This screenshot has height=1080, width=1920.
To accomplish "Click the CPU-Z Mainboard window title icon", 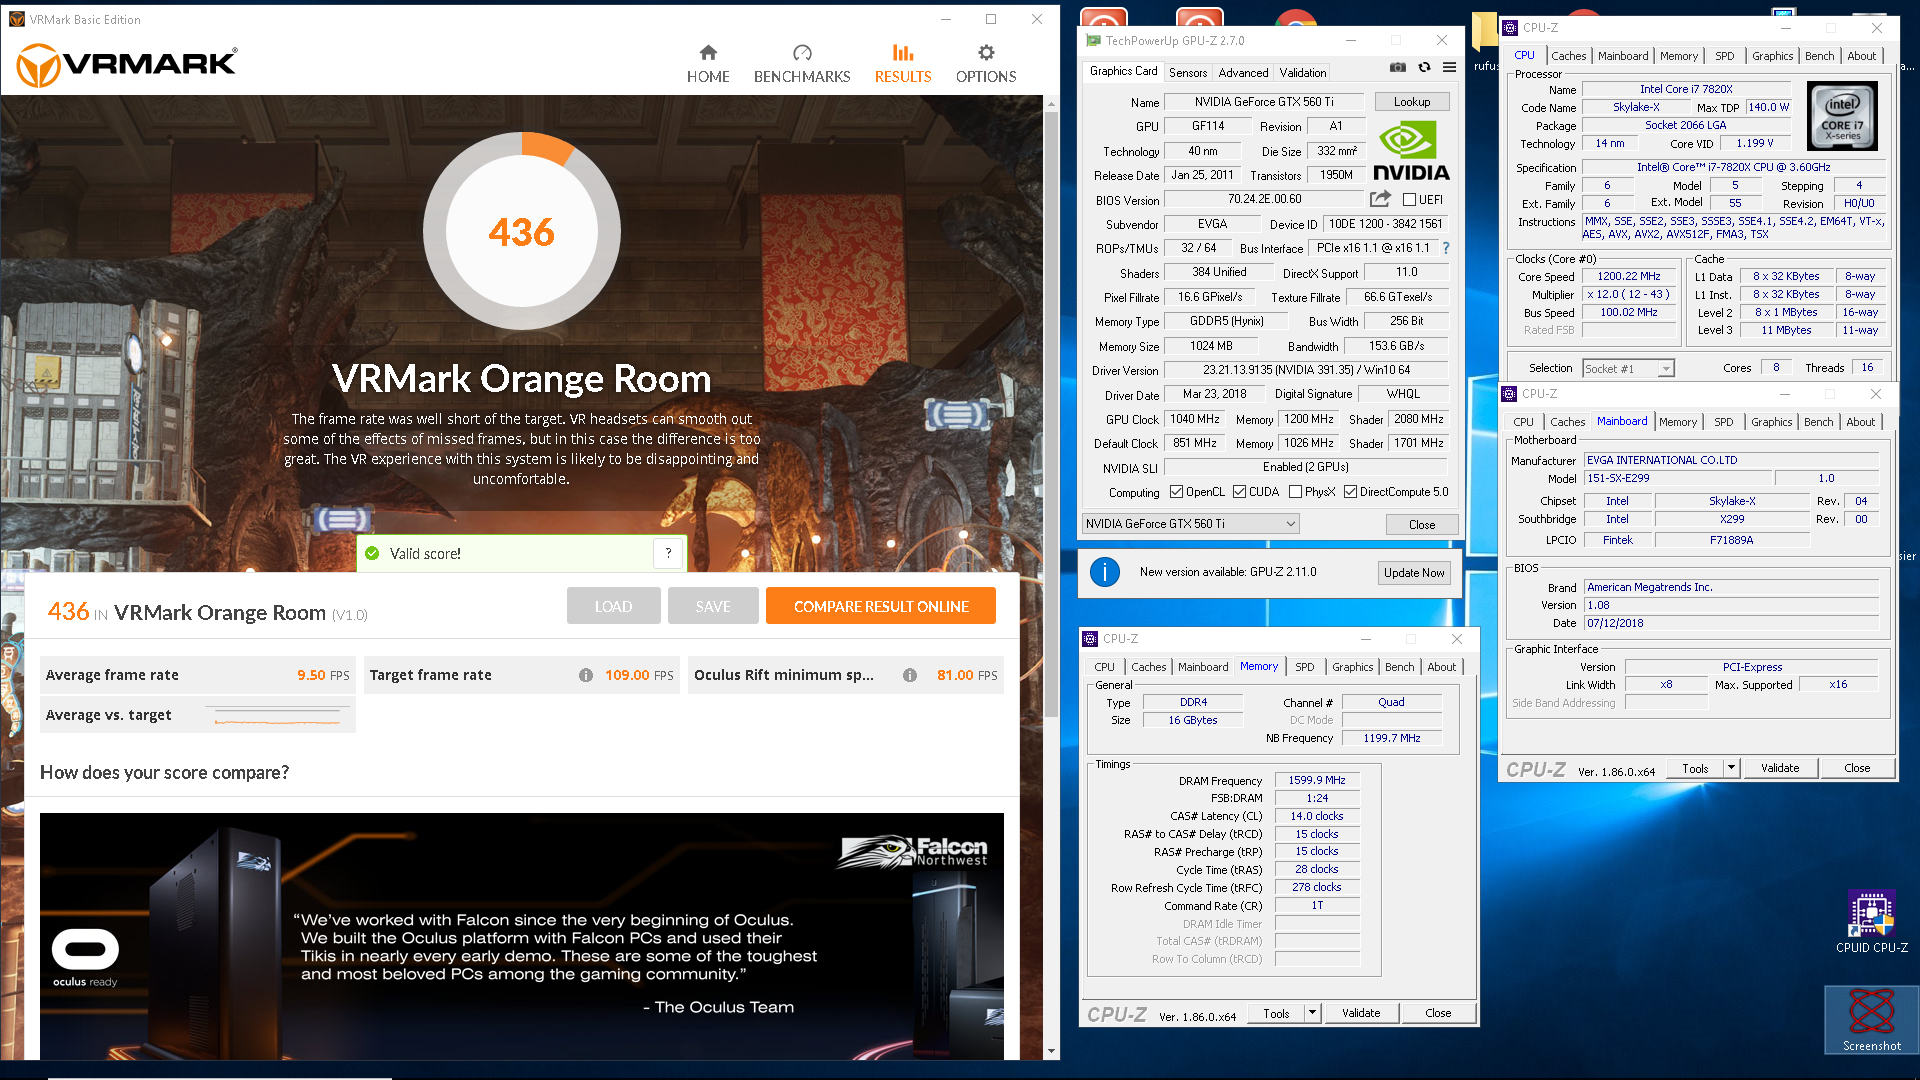I will 1510,394.
